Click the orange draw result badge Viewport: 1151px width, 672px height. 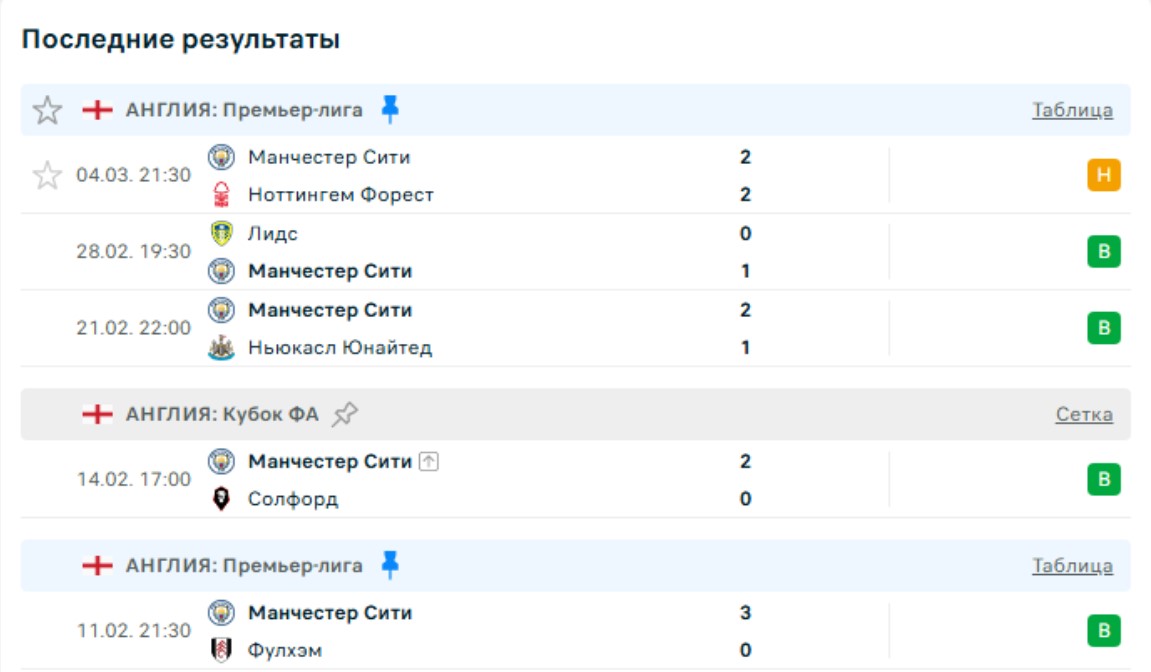(x=1104, y=176)
